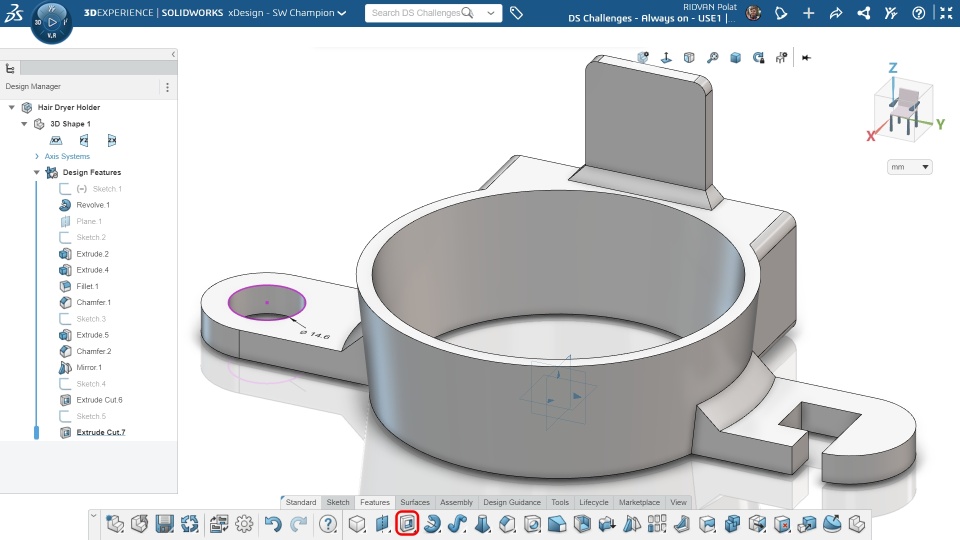The width and height of the screenshot is (960, 540).
Task: Click the plus Add icon in top bar
Action: click(x=809, y=13)
